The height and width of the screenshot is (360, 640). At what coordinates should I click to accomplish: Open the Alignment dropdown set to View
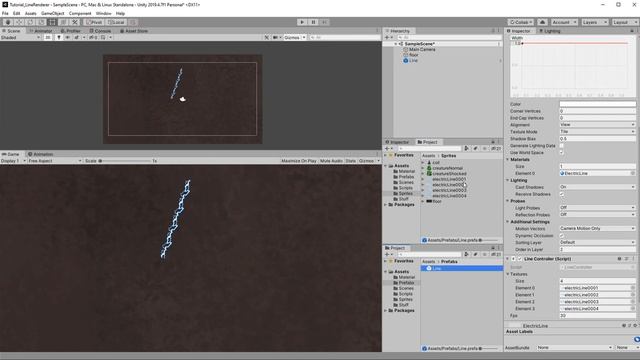click(597, 125)
